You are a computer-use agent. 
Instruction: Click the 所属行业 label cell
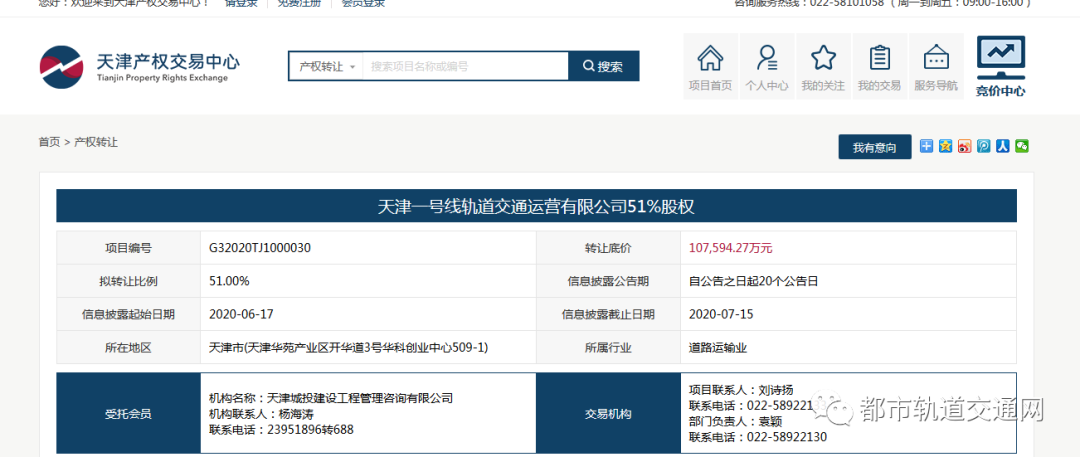coord(608,347)
